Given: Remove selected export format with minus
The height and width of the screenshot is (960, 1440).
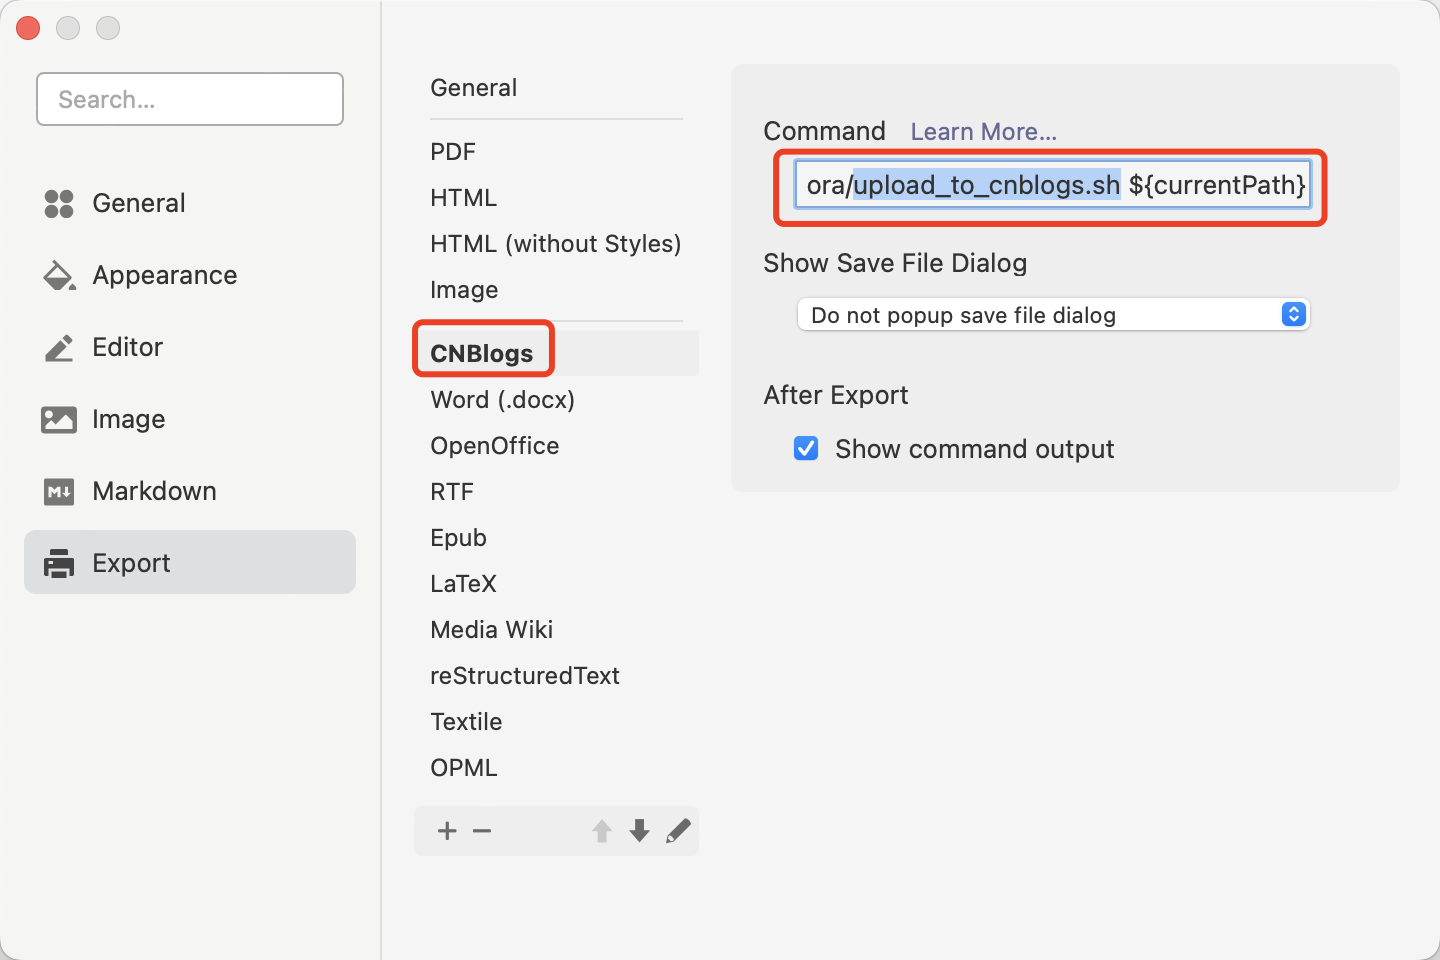Looking at the screenshot, I should (x=482, y=831).
